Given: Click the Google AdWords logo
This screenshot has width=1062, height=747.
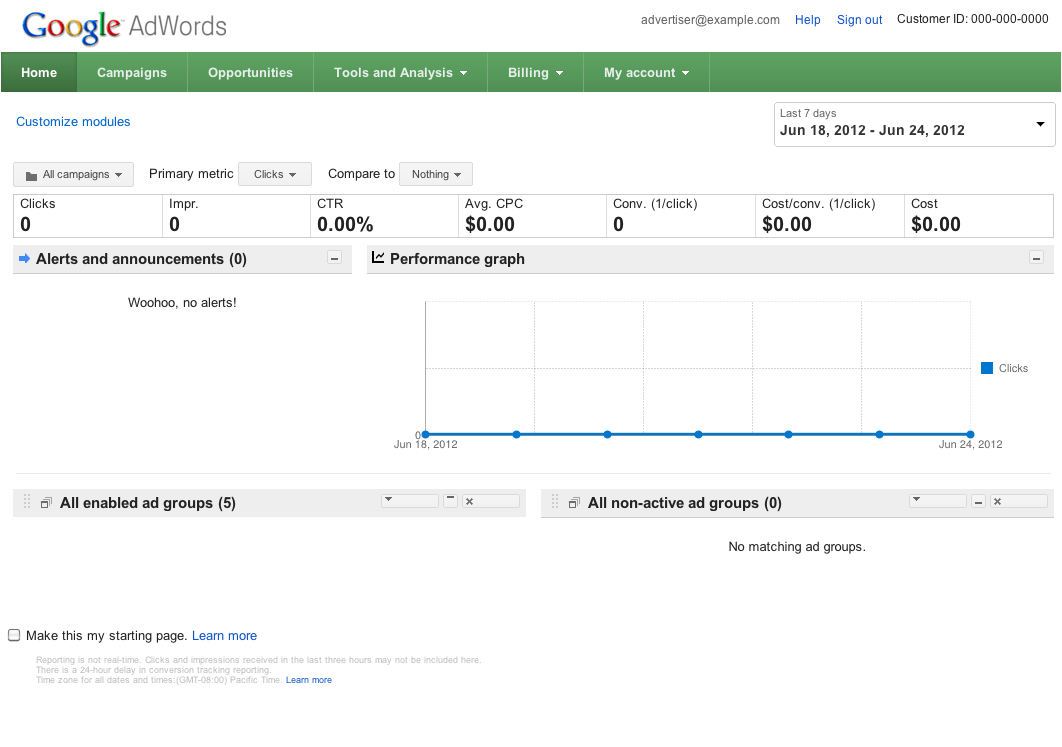Looking at the screenshot, I should (124, 27).
